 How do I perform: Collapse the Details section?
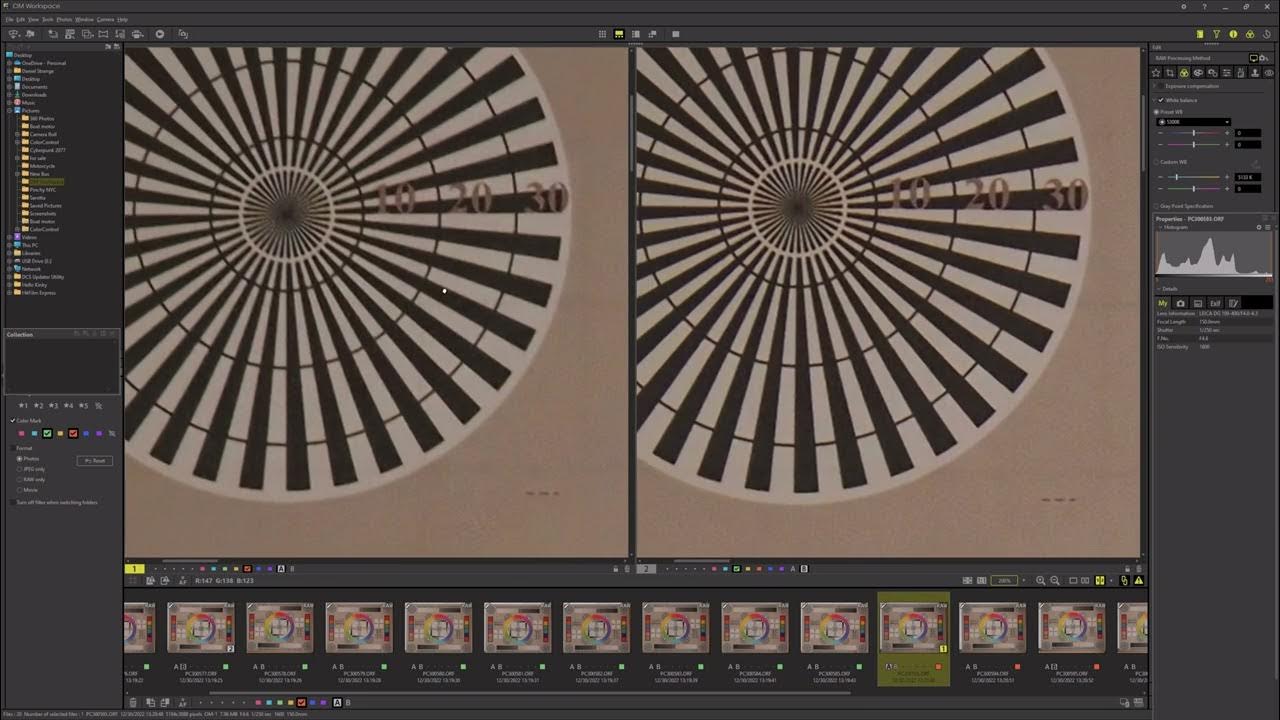pos(1158,289)
